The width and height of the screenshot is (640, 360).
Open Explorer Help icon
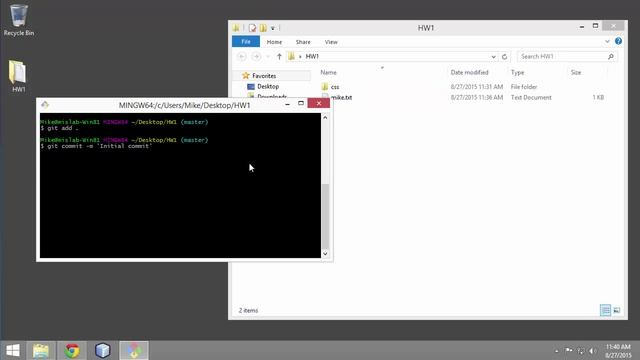tap(618, 41)
